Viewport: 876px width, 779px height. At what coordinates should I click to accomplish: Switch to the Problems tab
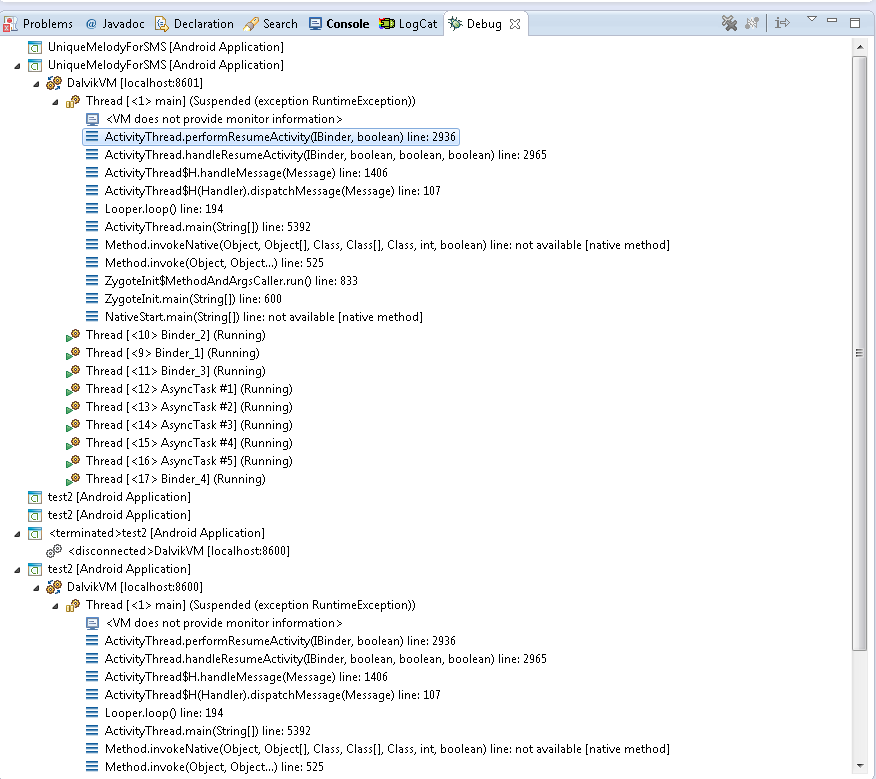click(x=39, y=24)
